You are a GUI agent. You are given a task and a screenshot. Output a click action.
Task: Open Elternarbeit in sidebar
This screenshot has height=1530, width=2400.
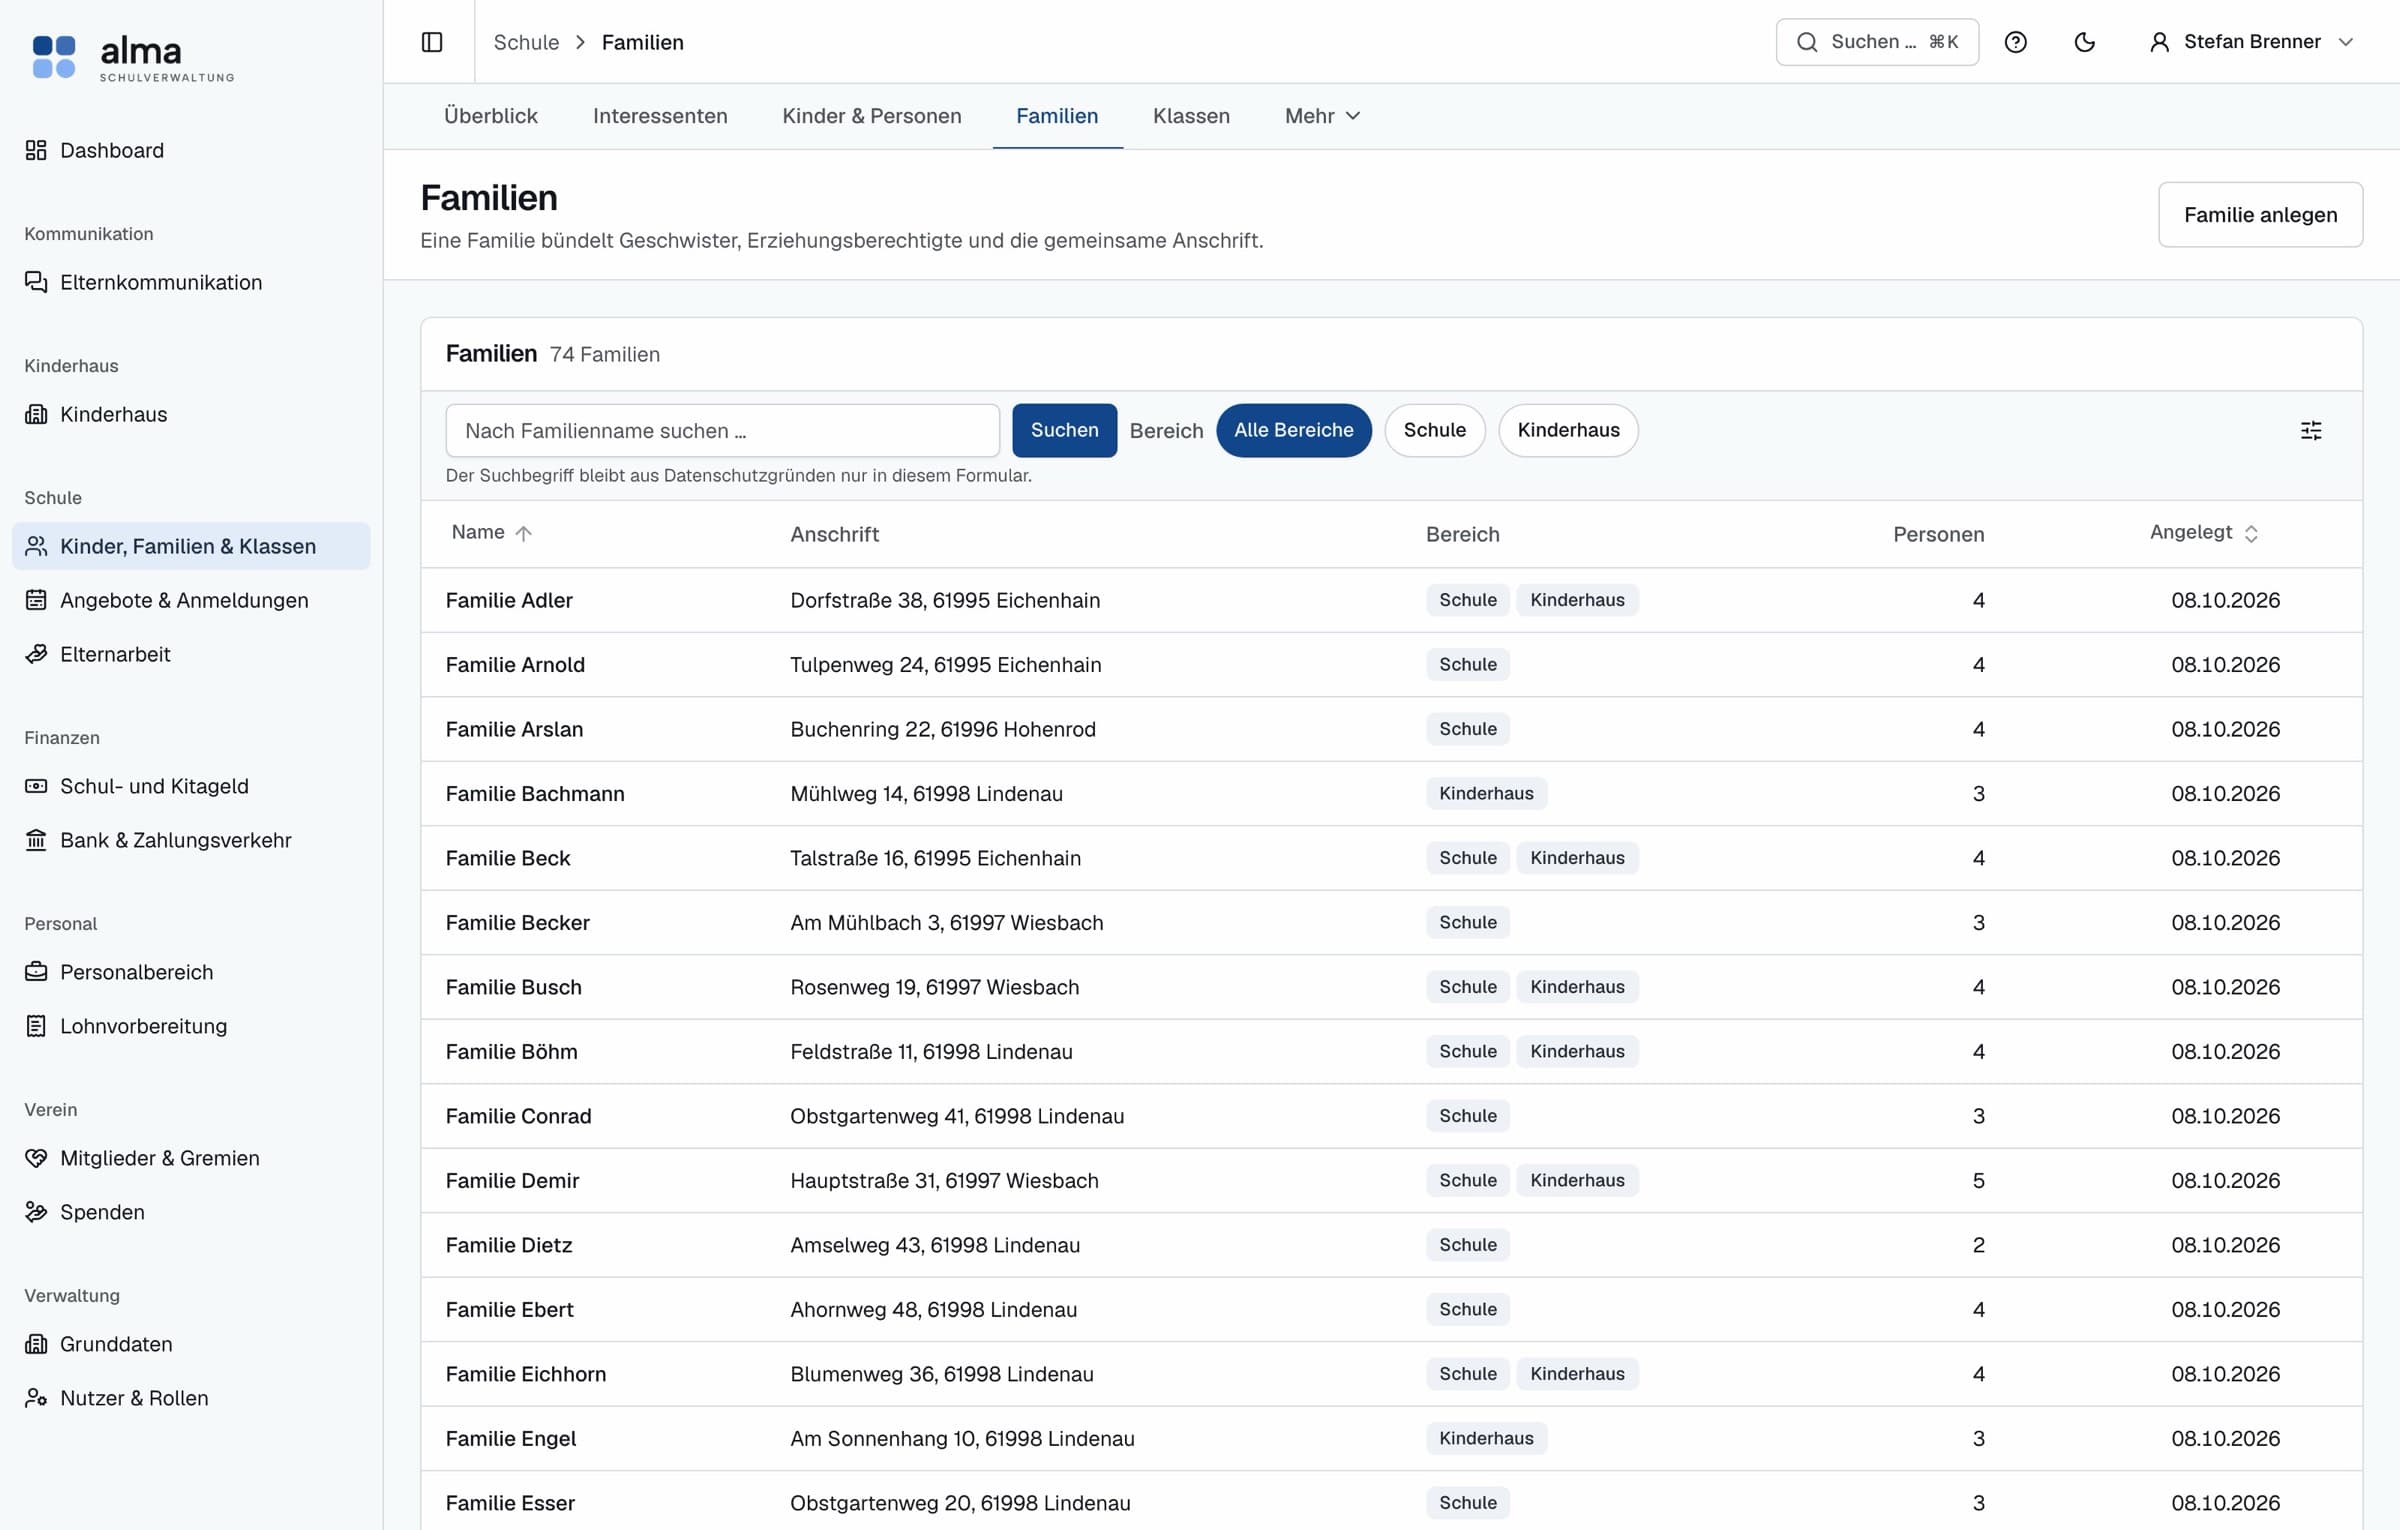pos(191,654)
